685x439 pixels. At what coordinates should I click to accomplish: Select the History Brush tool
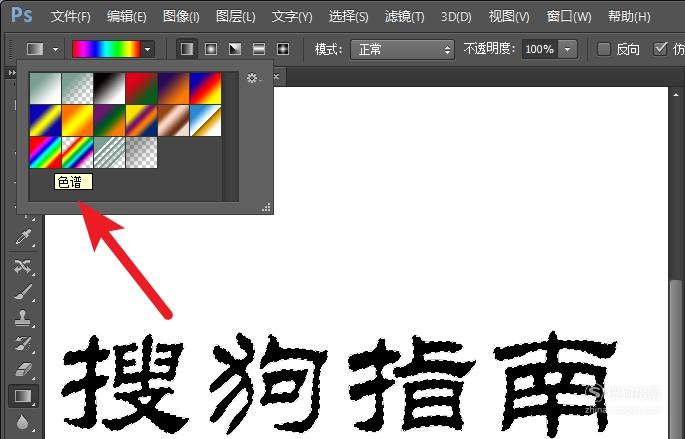(x=23, y=344)
